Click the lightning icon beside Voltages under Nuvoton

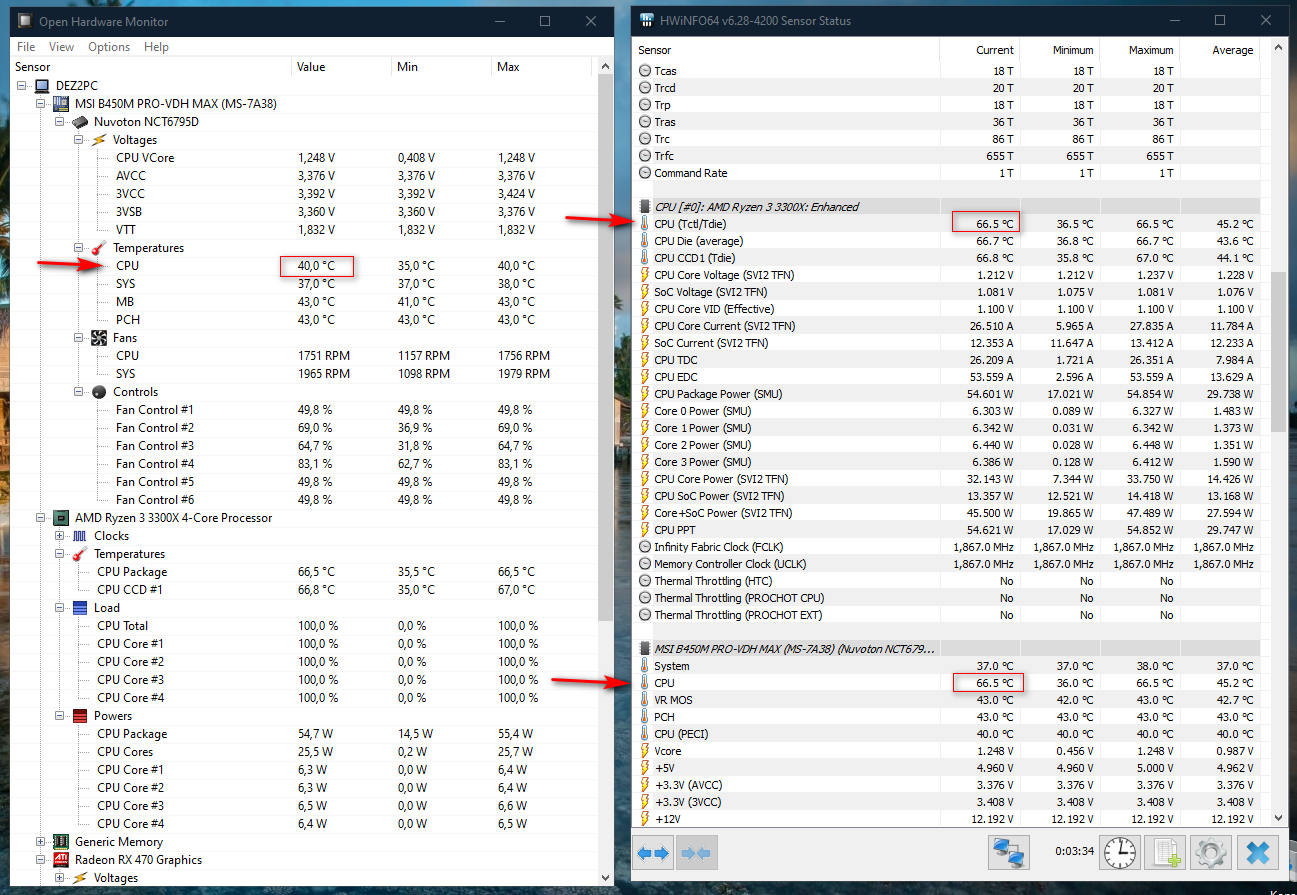click(98, 140)
